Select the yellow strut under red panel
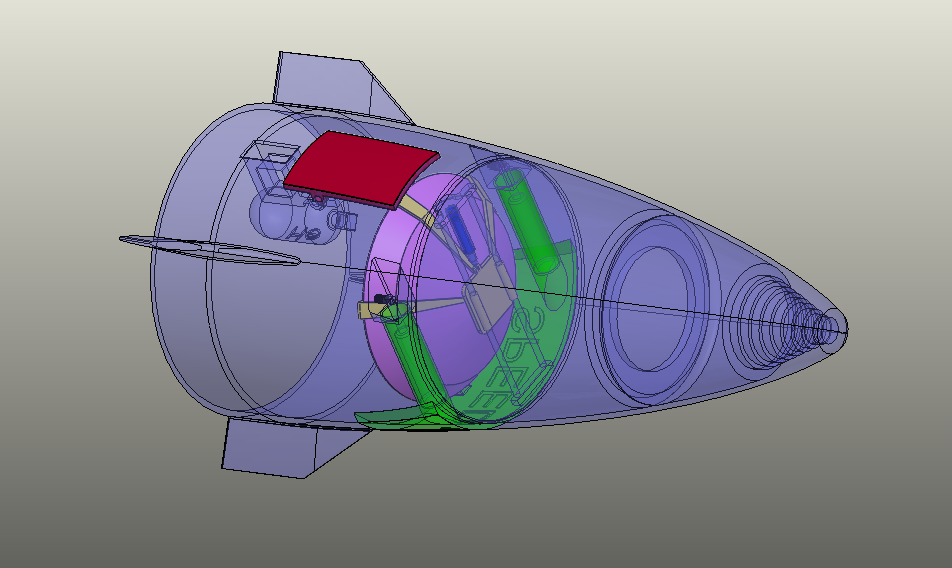952x568 pixels. tap(419, 211)
